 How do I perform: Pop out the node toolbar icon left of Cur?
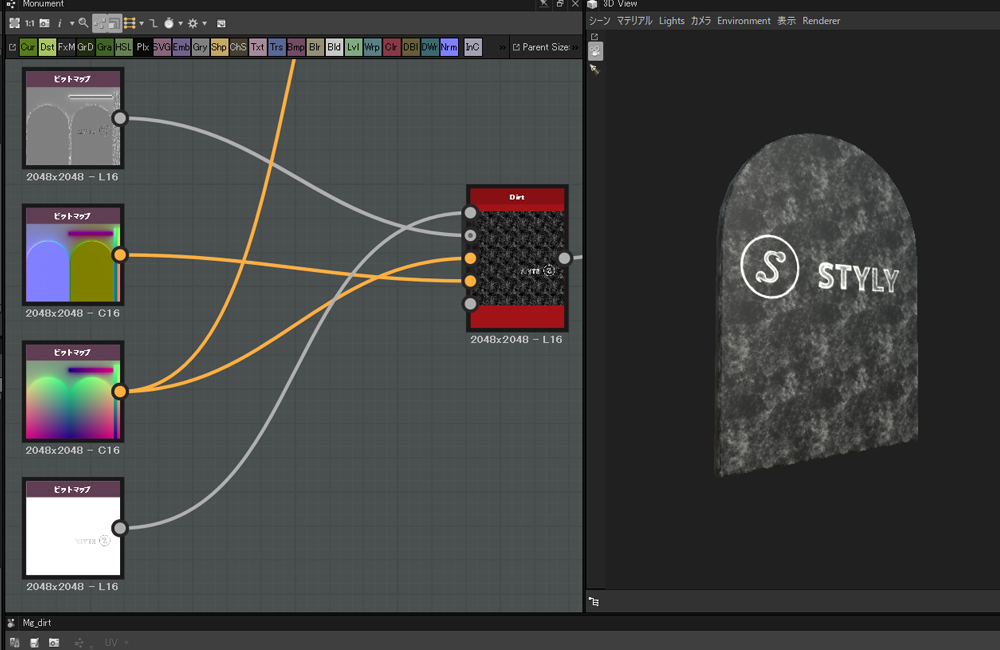pyautogui.click(x=12, y=47)
